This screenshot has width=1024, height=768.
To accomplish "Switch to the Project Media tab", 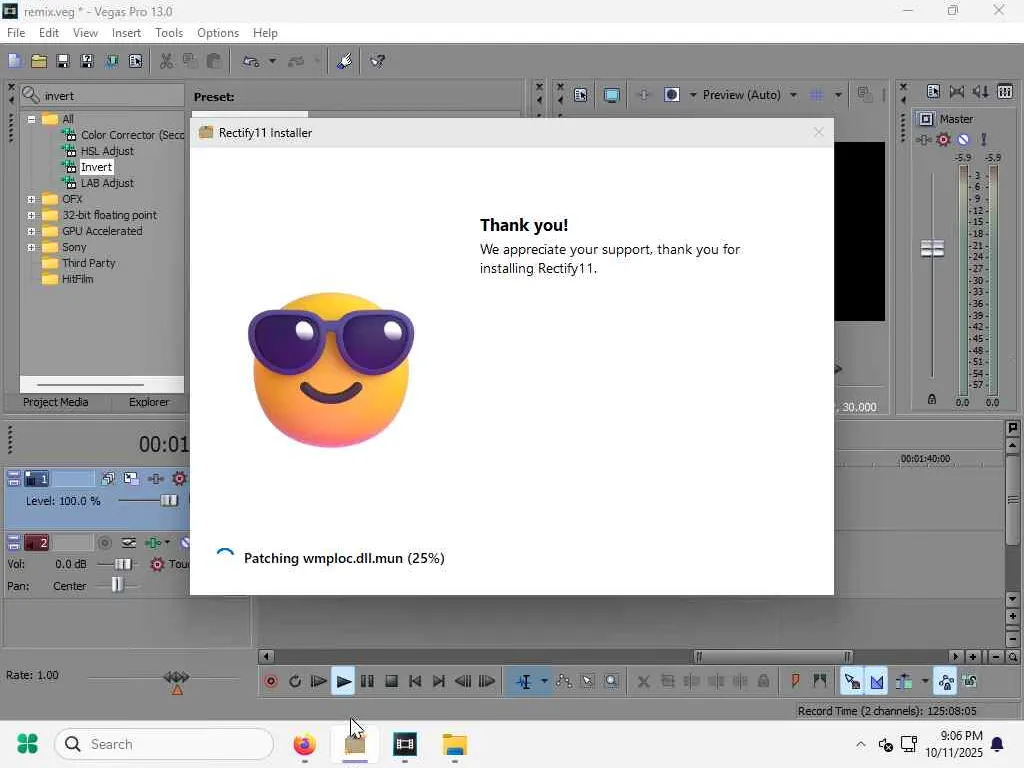I will [x=56, y=402].
